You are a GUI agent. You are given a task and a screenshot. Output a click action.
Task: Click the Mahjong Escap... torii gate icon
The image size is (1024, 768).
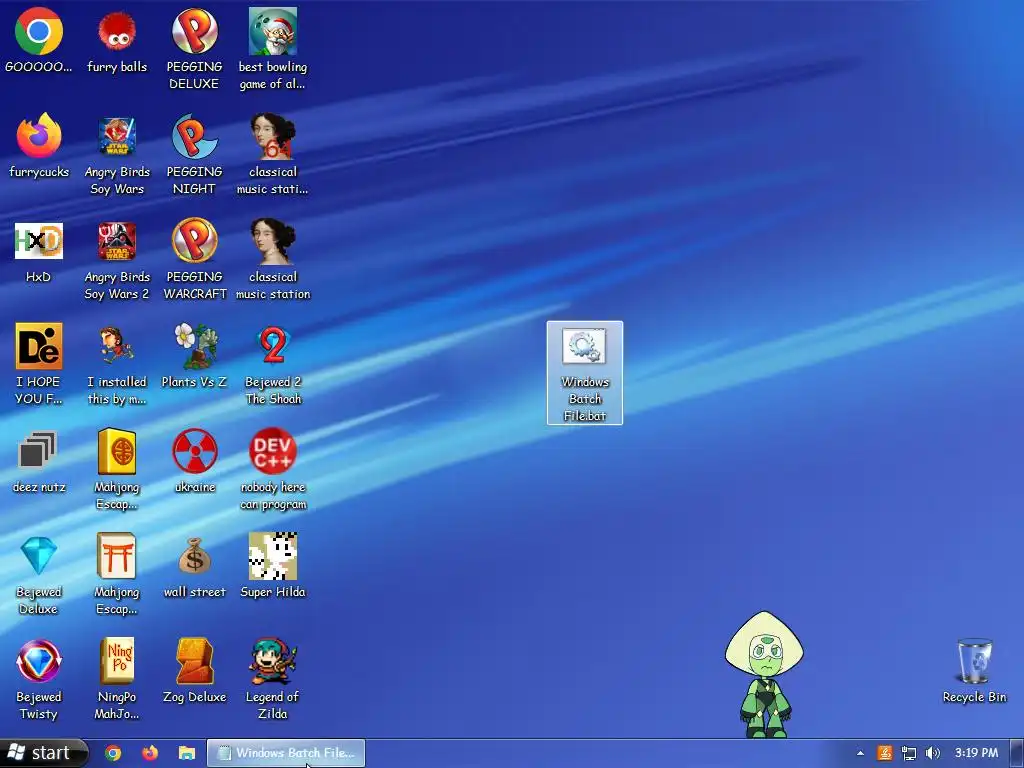click(117, 575)
